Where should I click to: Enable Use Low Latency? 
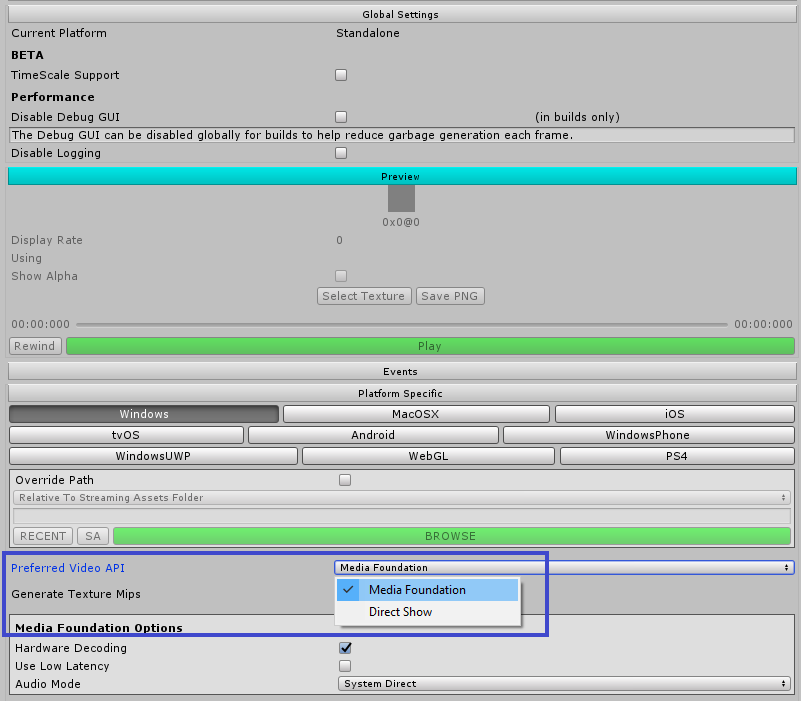(x=345, y=666)
